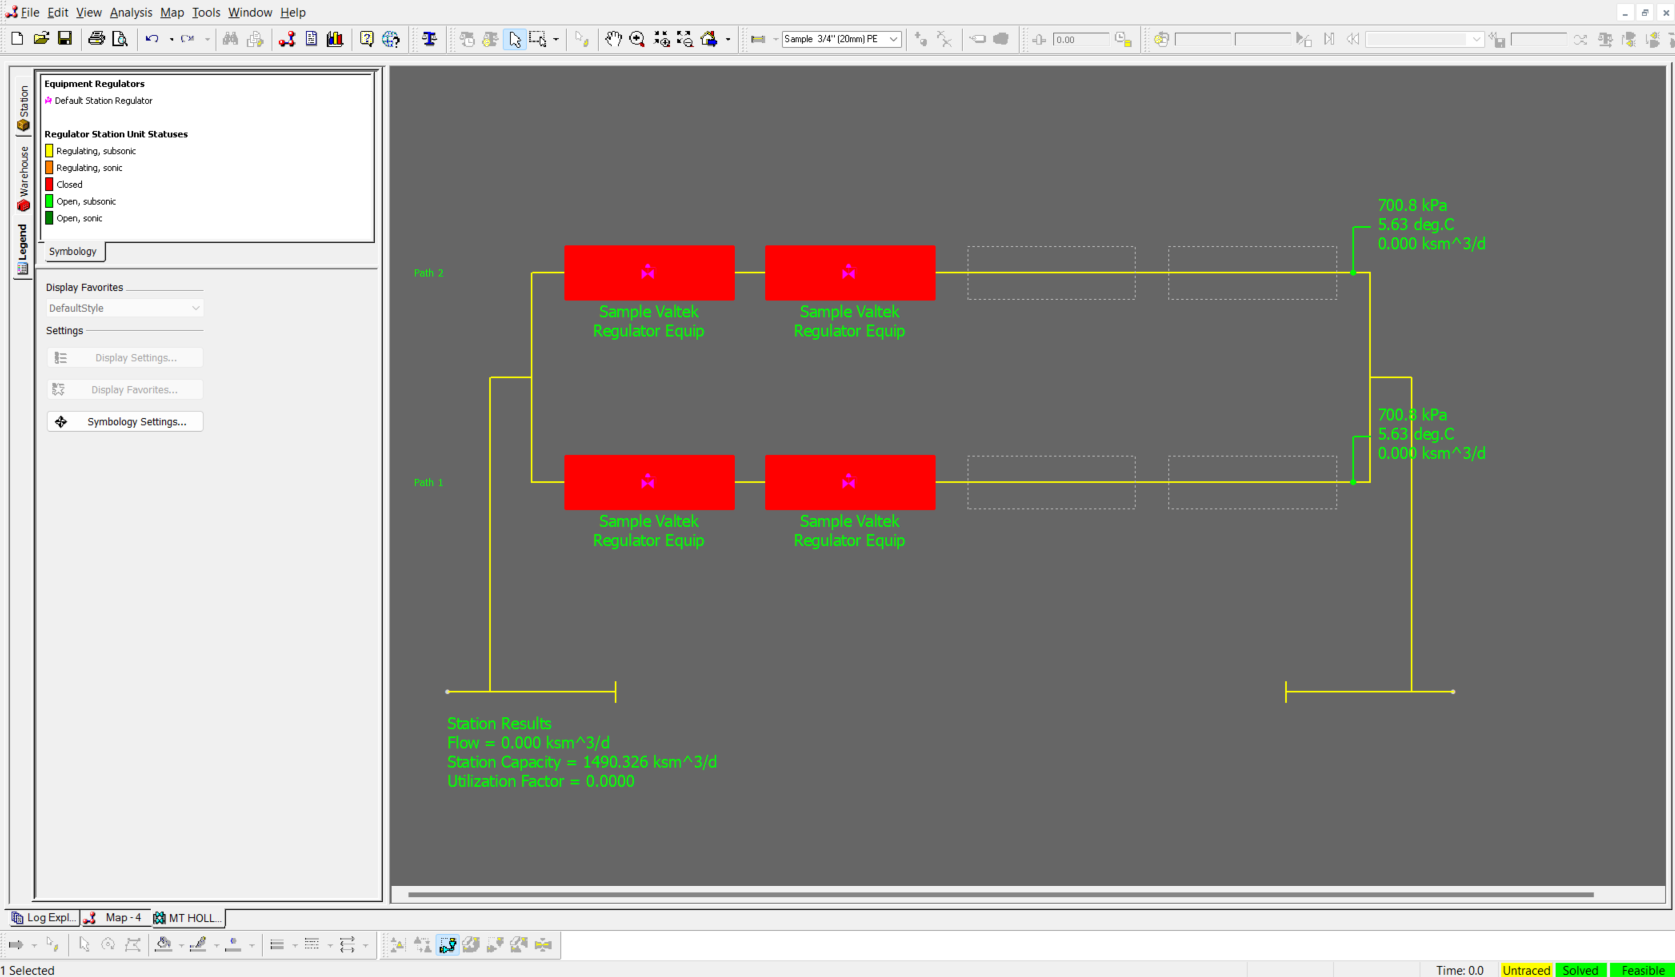
Task: Activate the Pan hand tool
Action: click(613, 39)
